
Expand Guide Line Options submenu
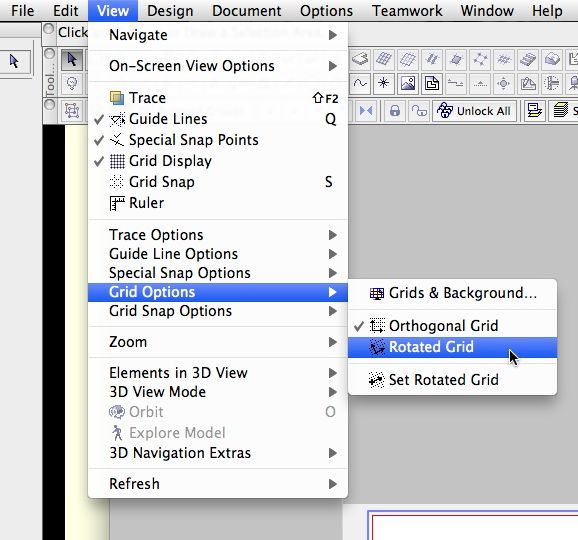coord(218,254)
